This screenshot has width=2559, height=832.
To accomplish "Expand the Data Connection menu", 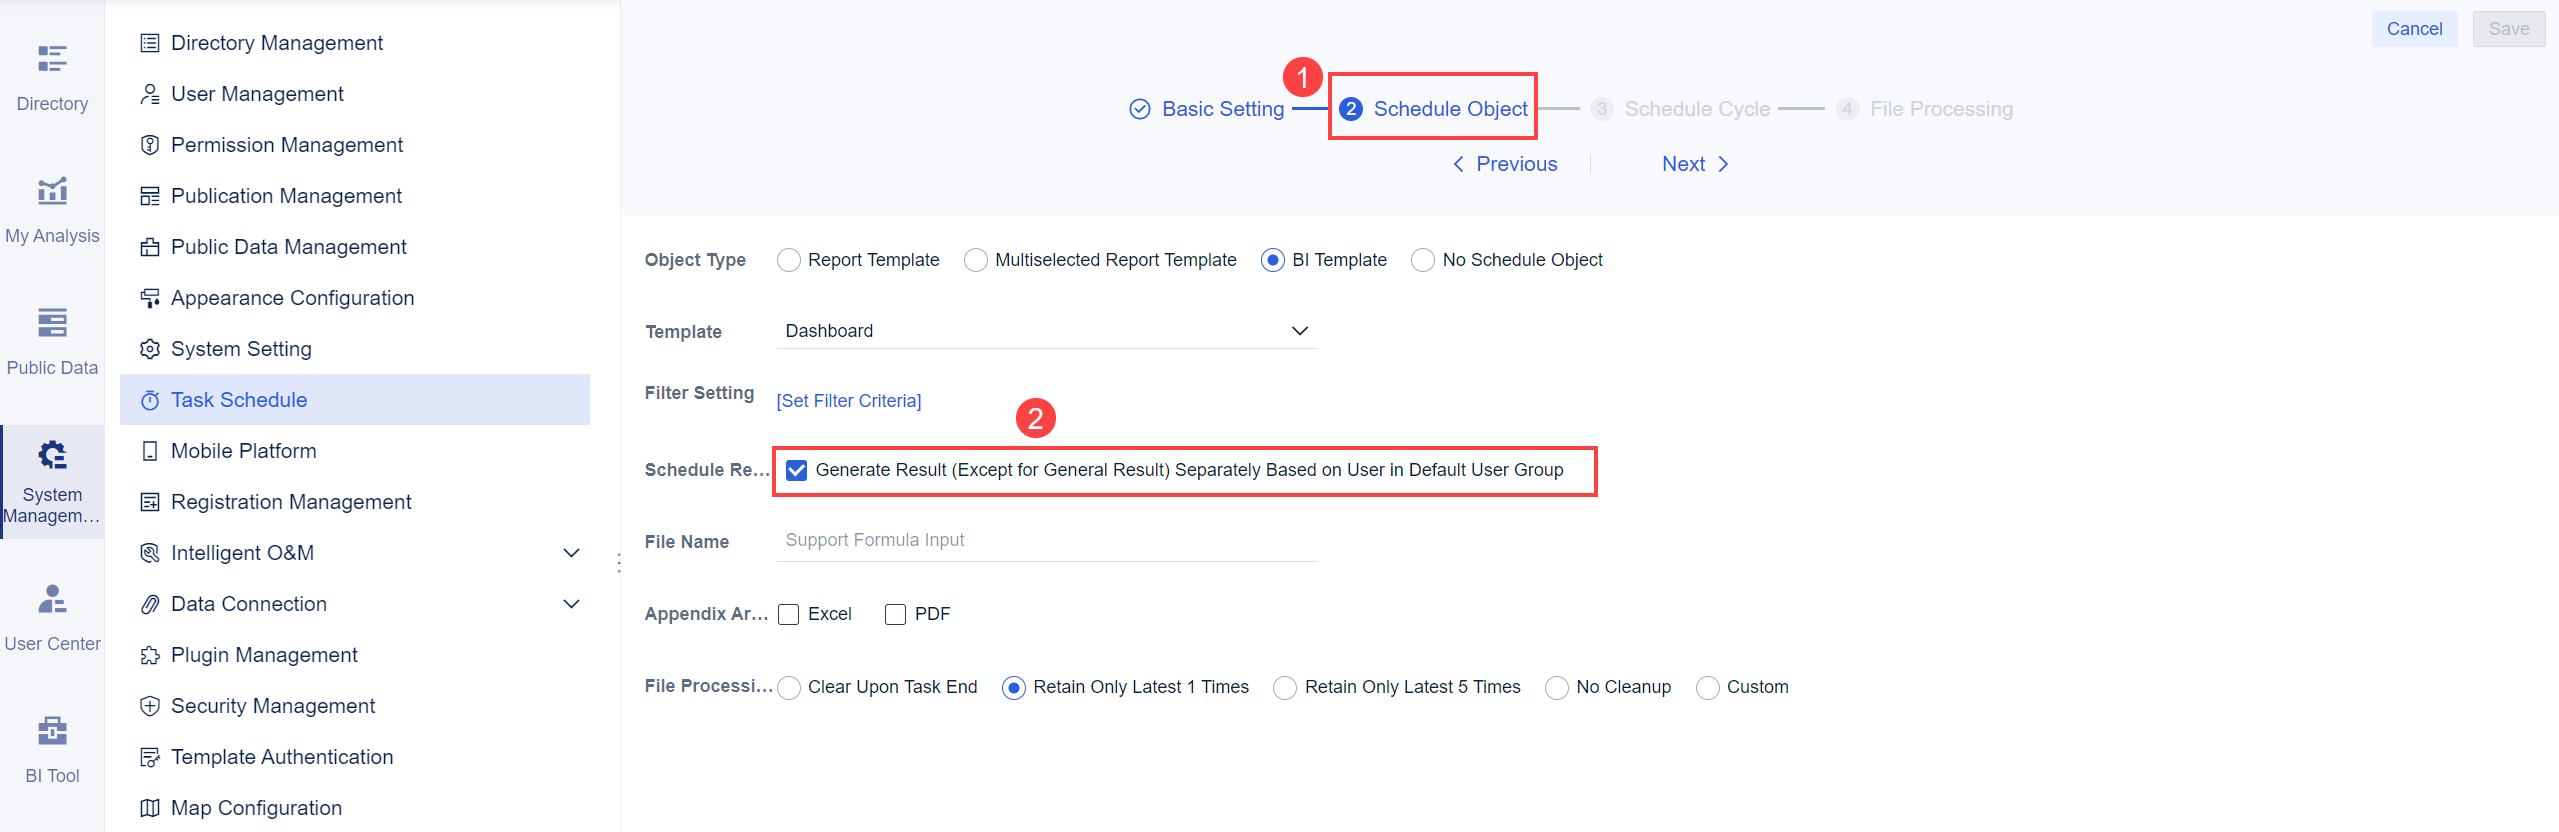I will pyautogui.click(x=572, y=604).
